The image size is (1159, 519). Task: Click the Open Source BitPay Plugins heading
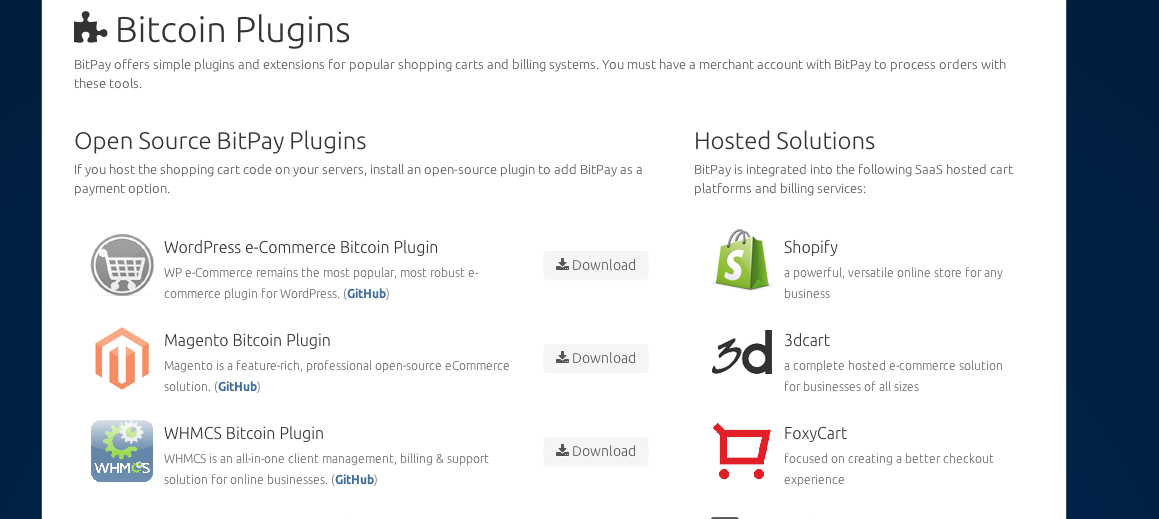220,140
